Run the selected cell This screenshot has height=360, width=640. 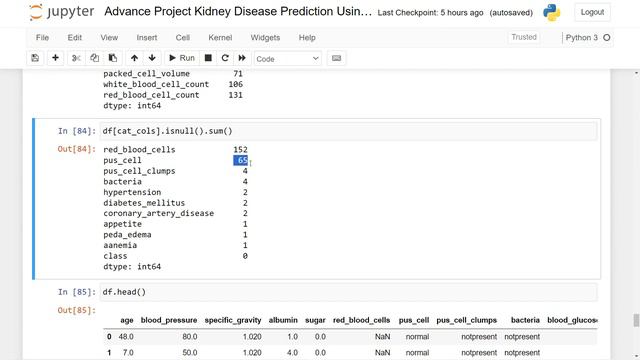coord(182,58)
